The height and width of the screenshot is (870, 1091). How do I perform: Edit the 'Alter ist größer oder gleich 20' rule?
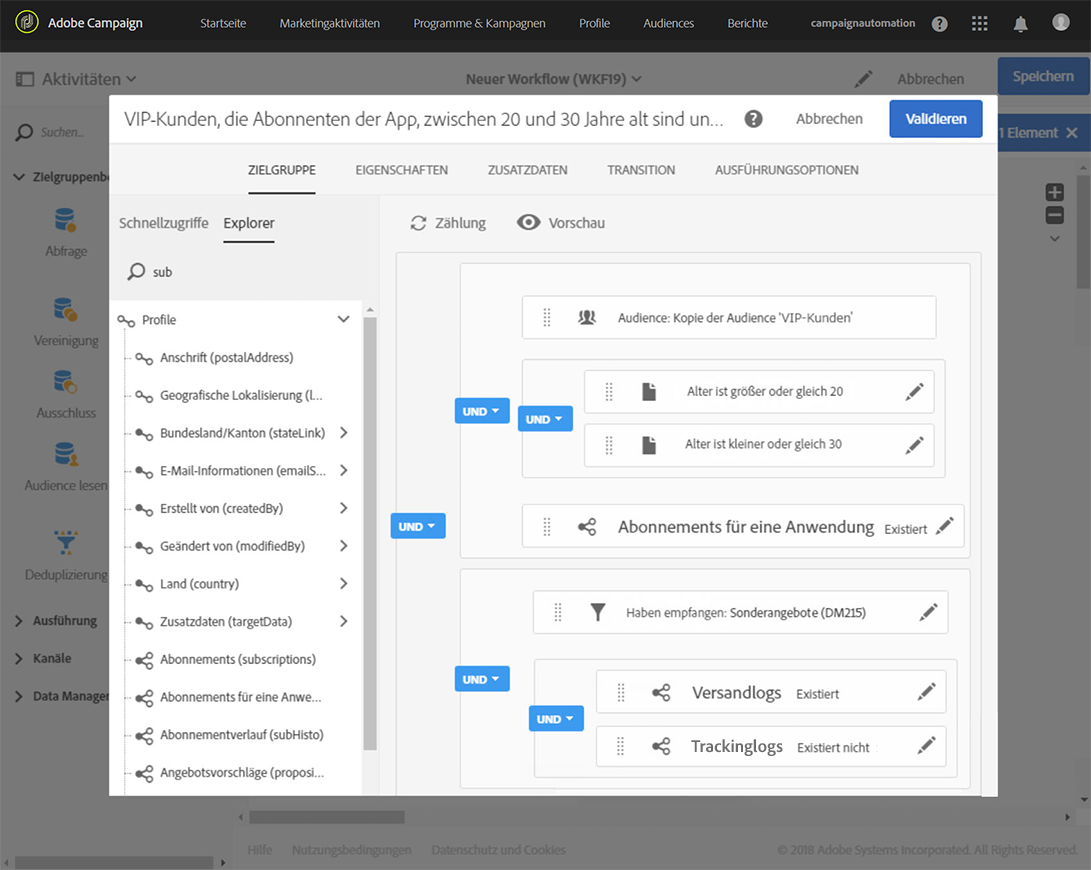[914, 392]
